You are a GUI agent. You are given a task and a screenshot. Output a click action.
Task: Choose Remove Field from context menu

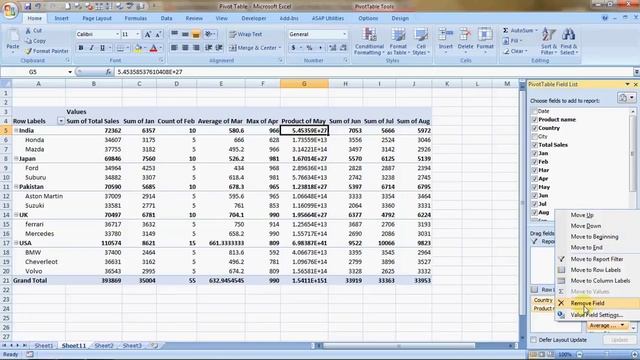[x=597, y=303]
